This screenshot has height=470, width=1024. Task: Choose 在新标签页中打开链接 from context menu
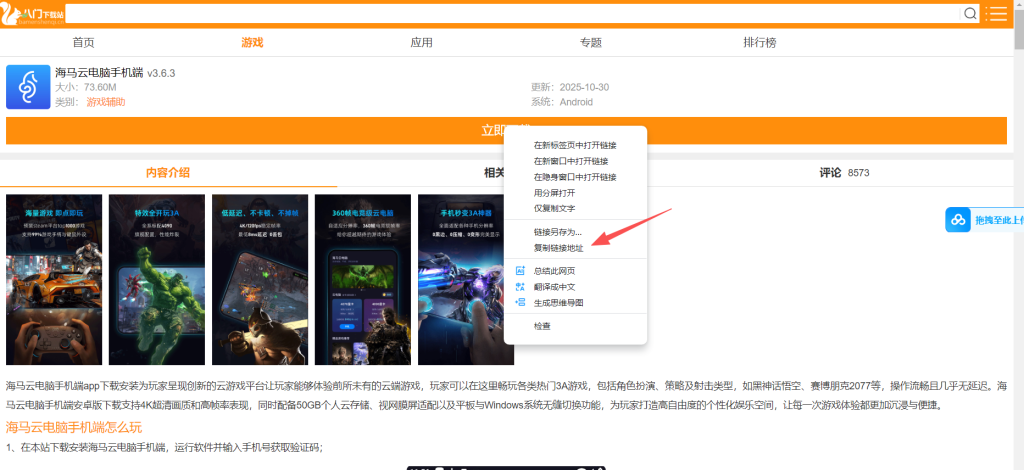pos(575,146)
